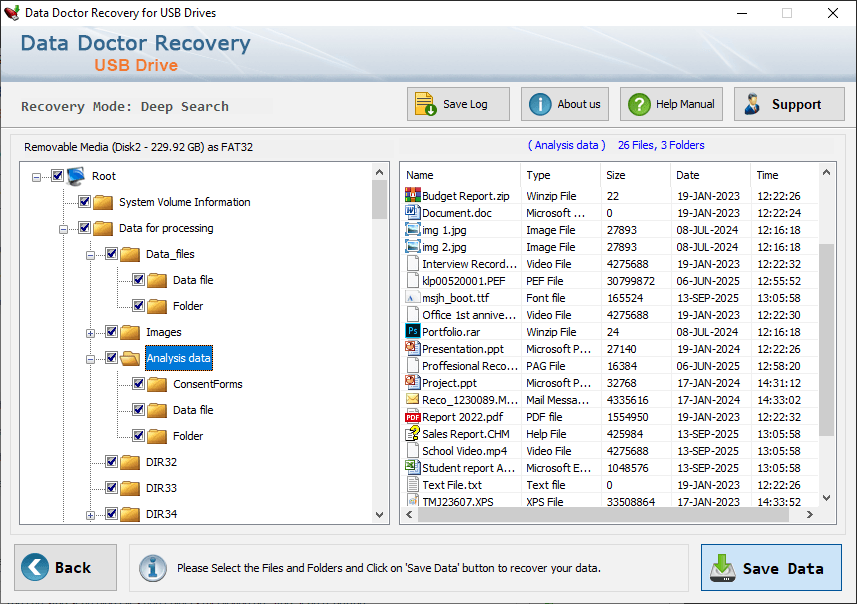The height and width of the screenshot is (604, 857).
Task: Click the img 1.jpg image icon
Action: coord(413,229)
